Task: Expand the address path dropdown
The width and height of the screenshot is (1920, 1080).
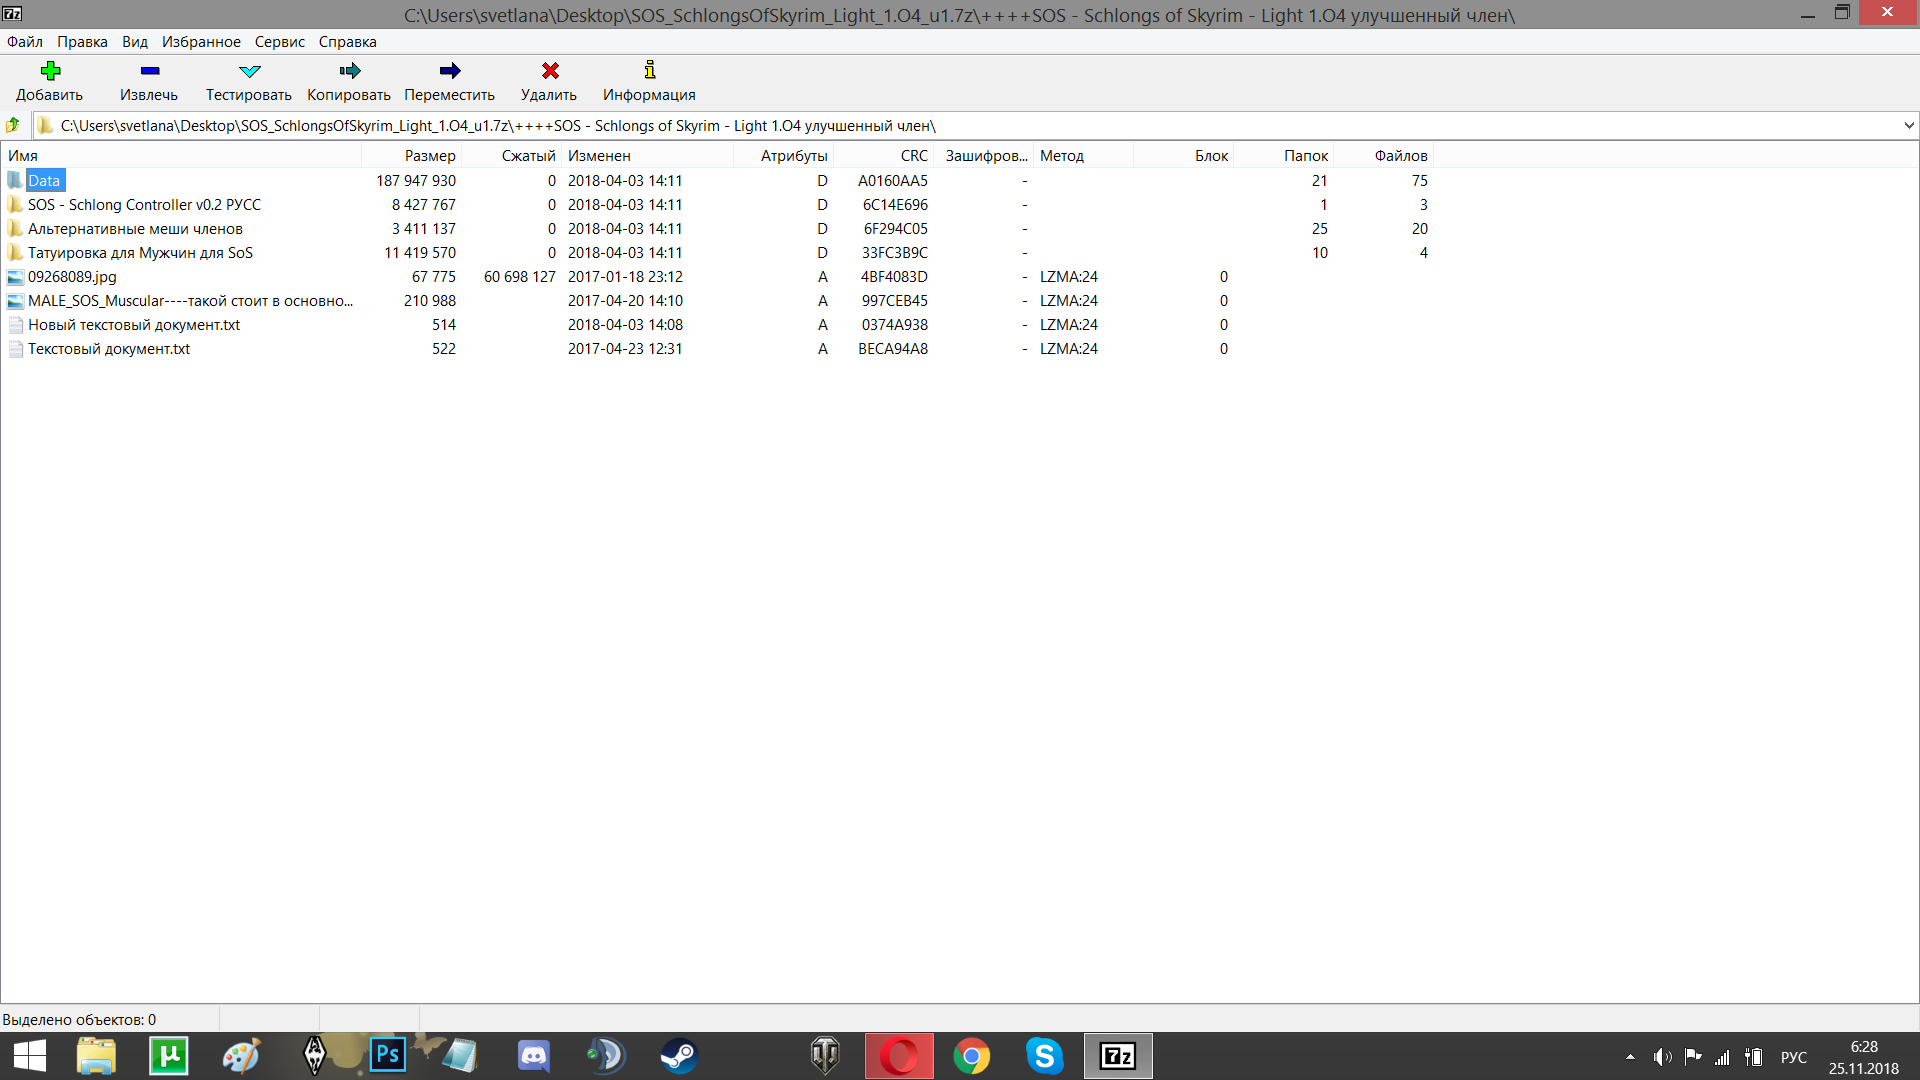Action: 1908,126
